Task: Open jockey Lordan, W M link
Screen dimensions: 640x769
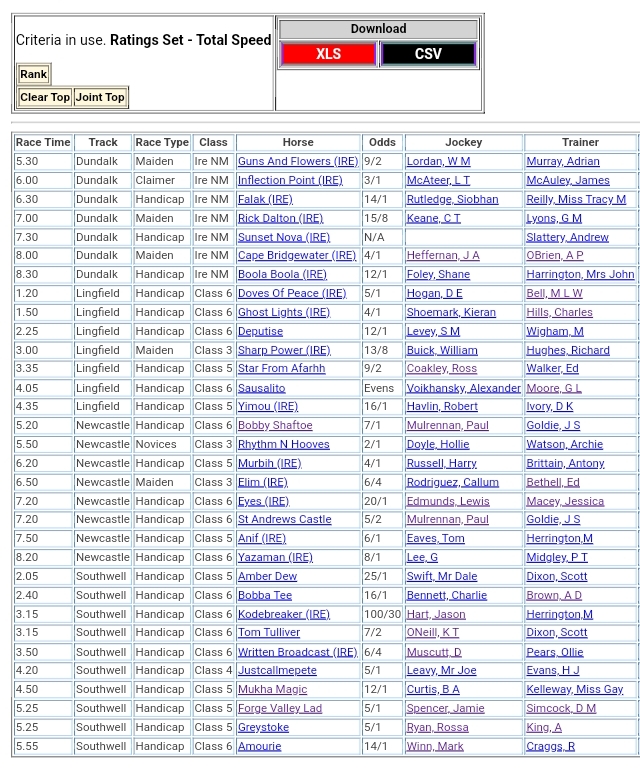Action: point(438,161)
